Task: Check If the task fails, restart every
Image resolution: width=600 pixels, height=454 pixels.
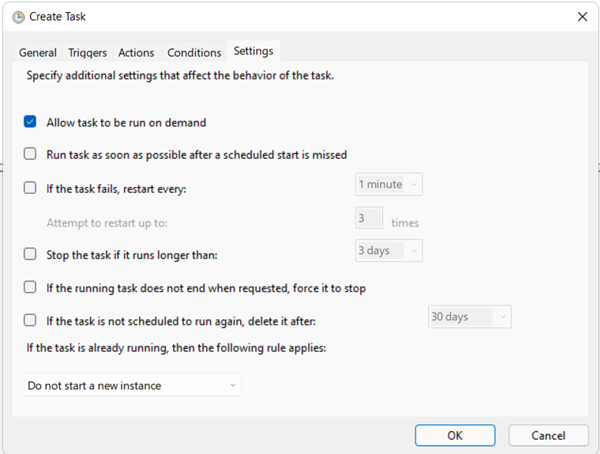Action: tap(30, 188)
